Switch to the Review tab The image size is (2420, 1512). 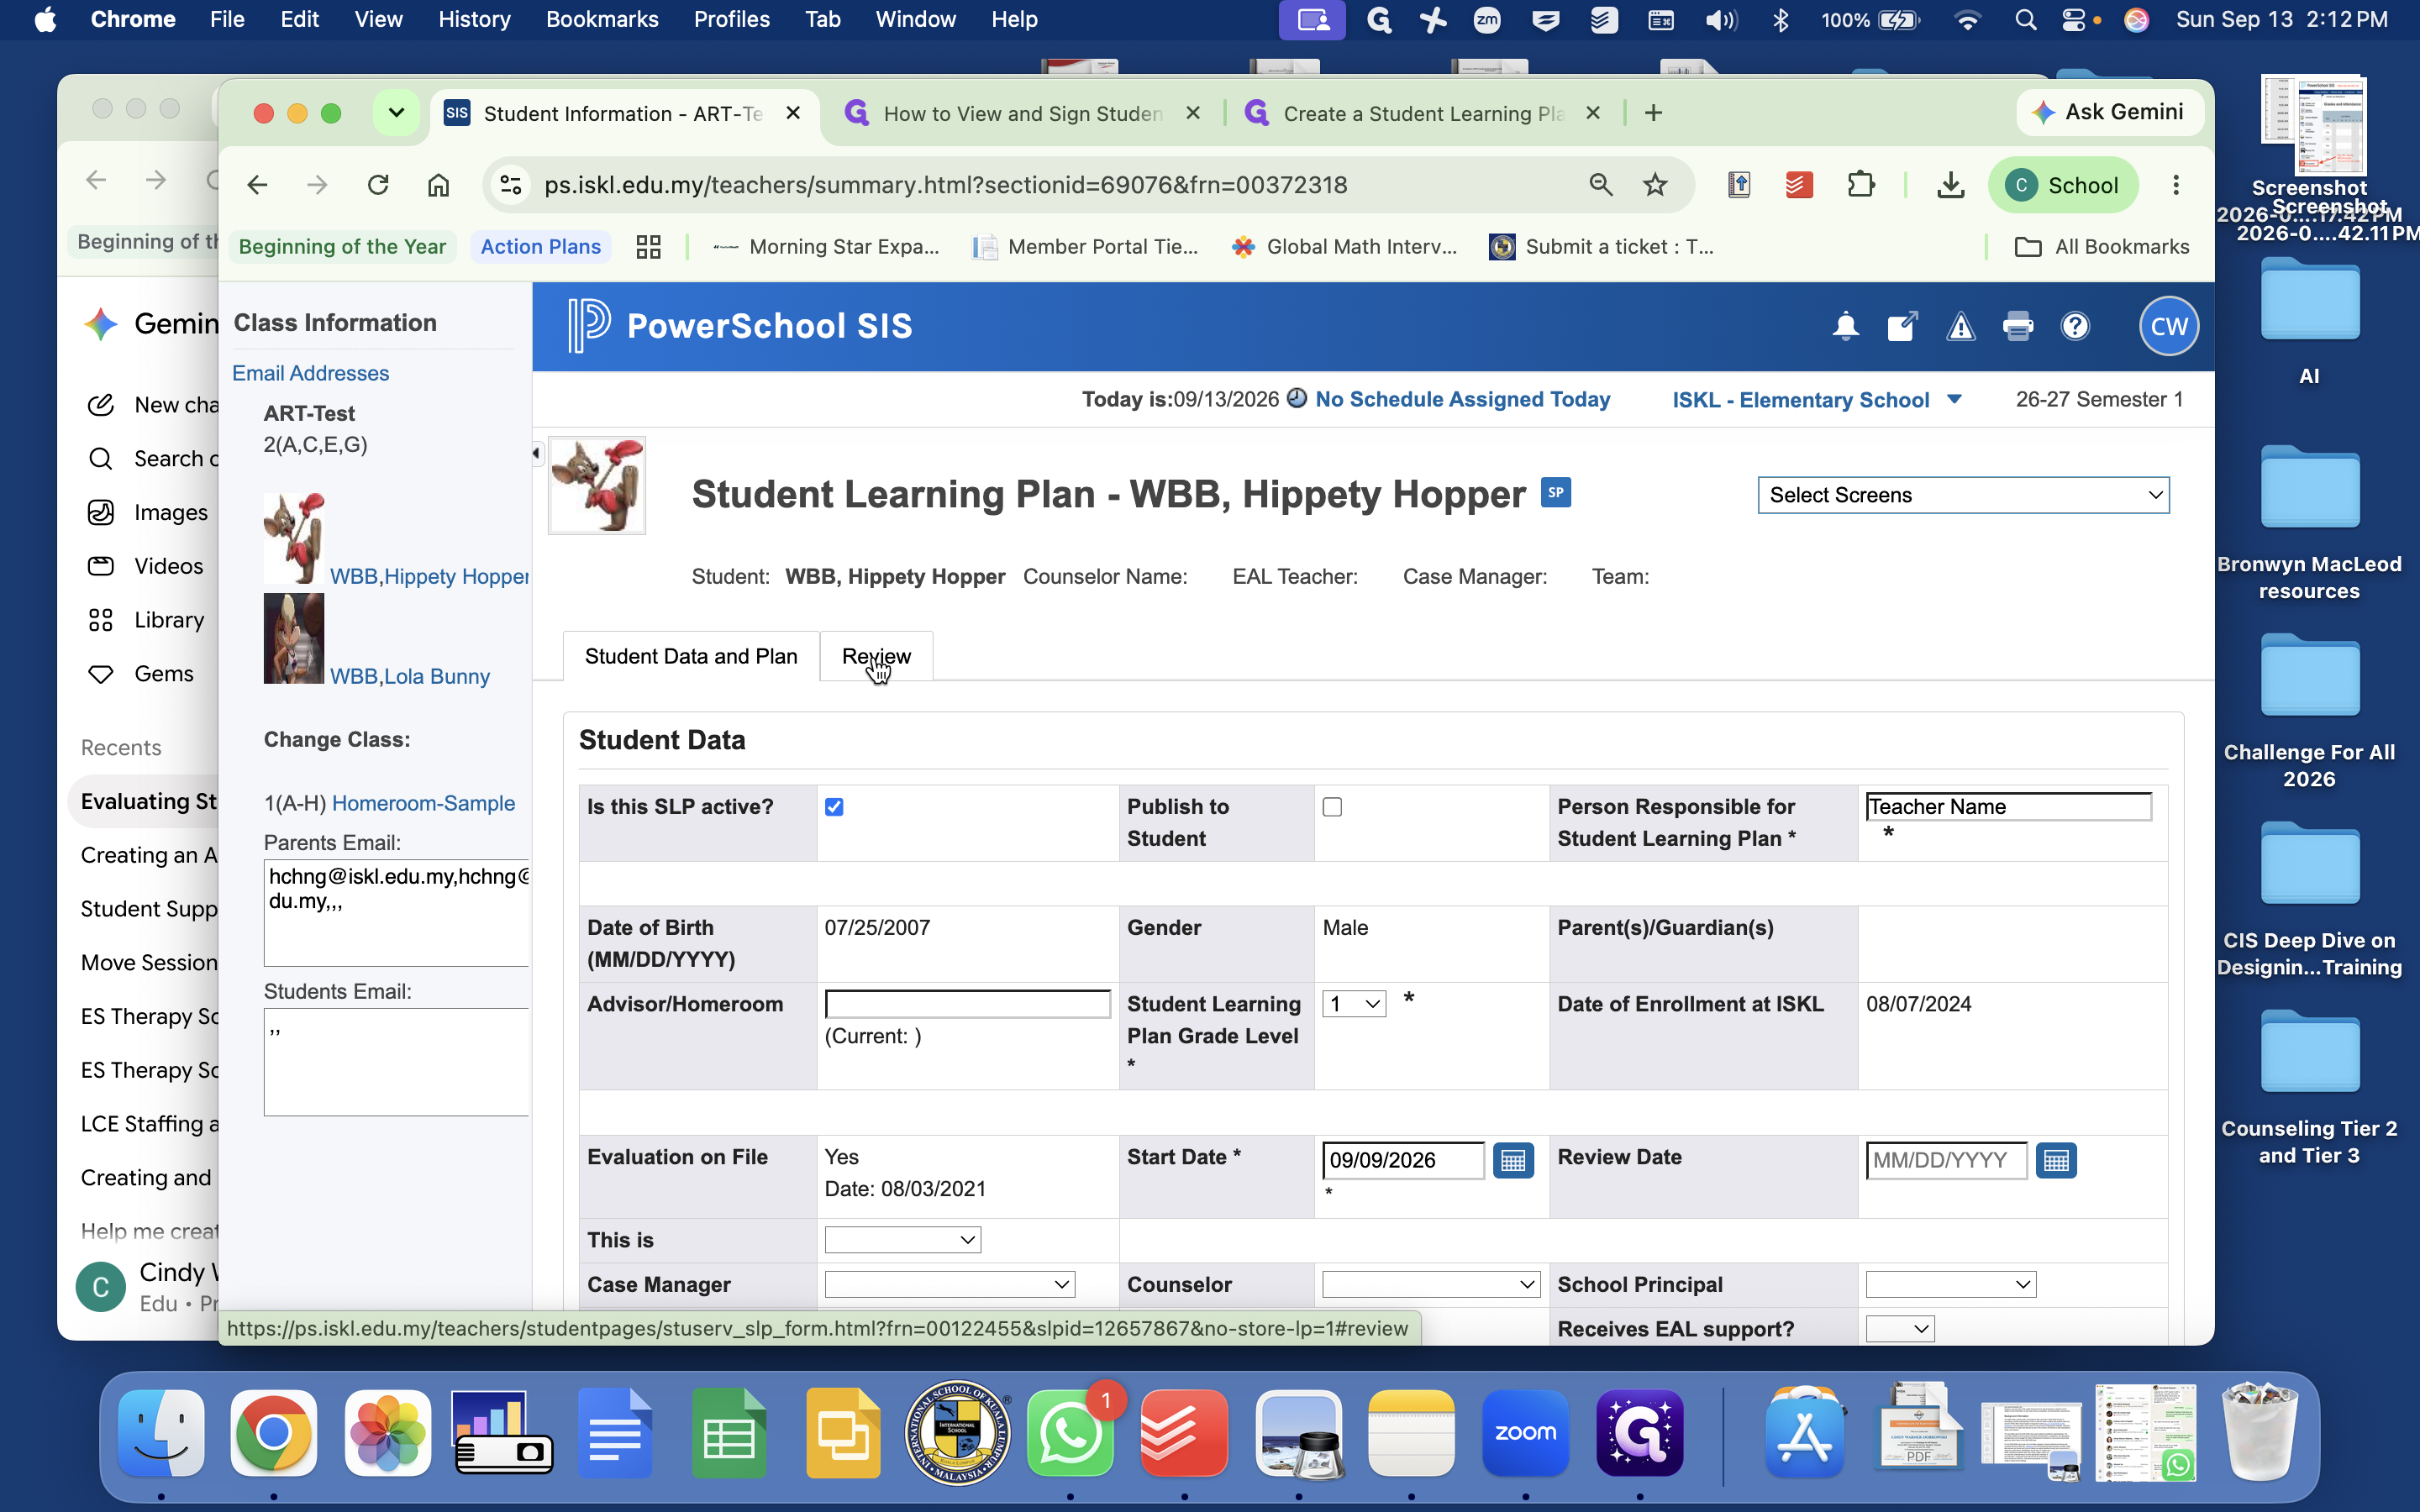[876, 656]
